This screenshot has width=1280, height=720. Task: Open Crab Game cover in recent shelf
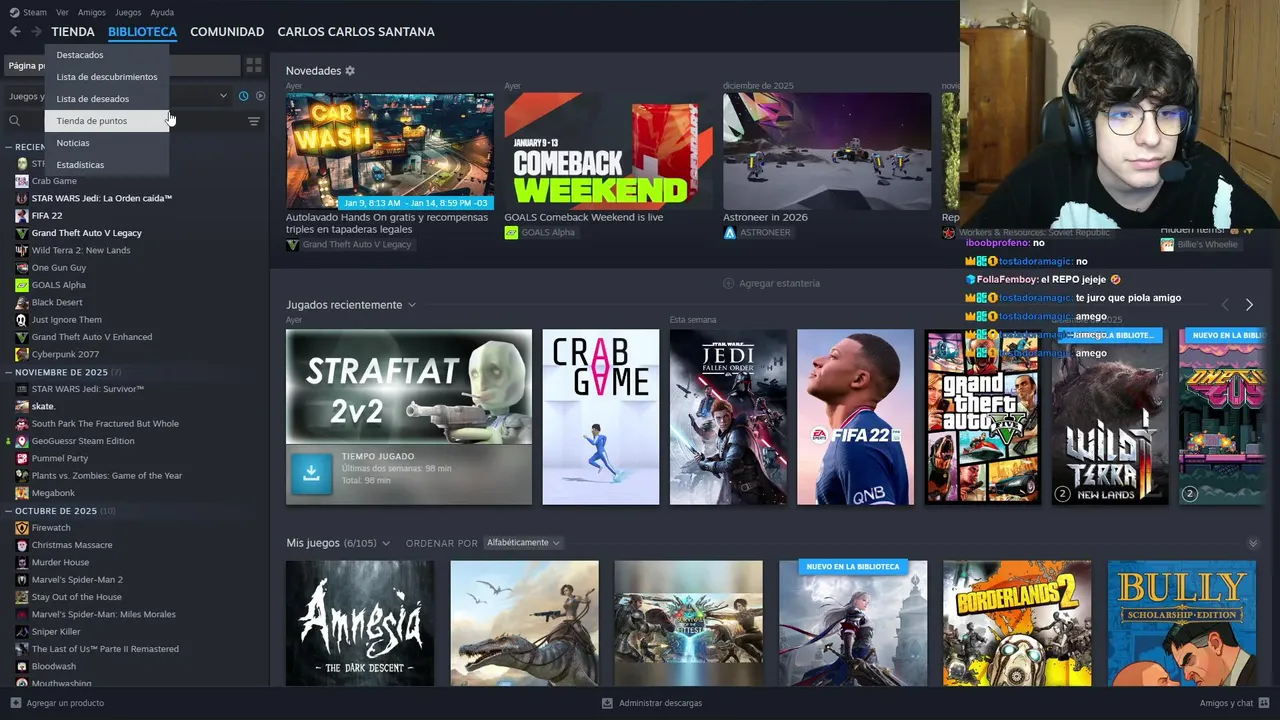click(601, 417)
